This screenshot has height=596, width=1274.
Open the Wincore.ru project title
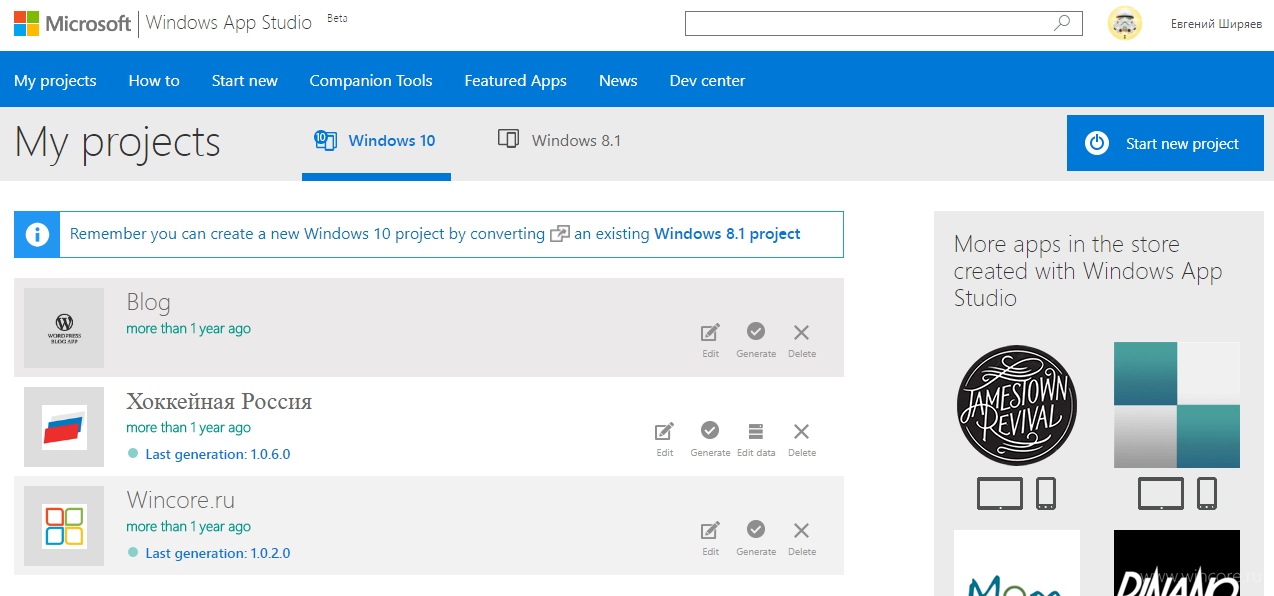pos(181,500)
